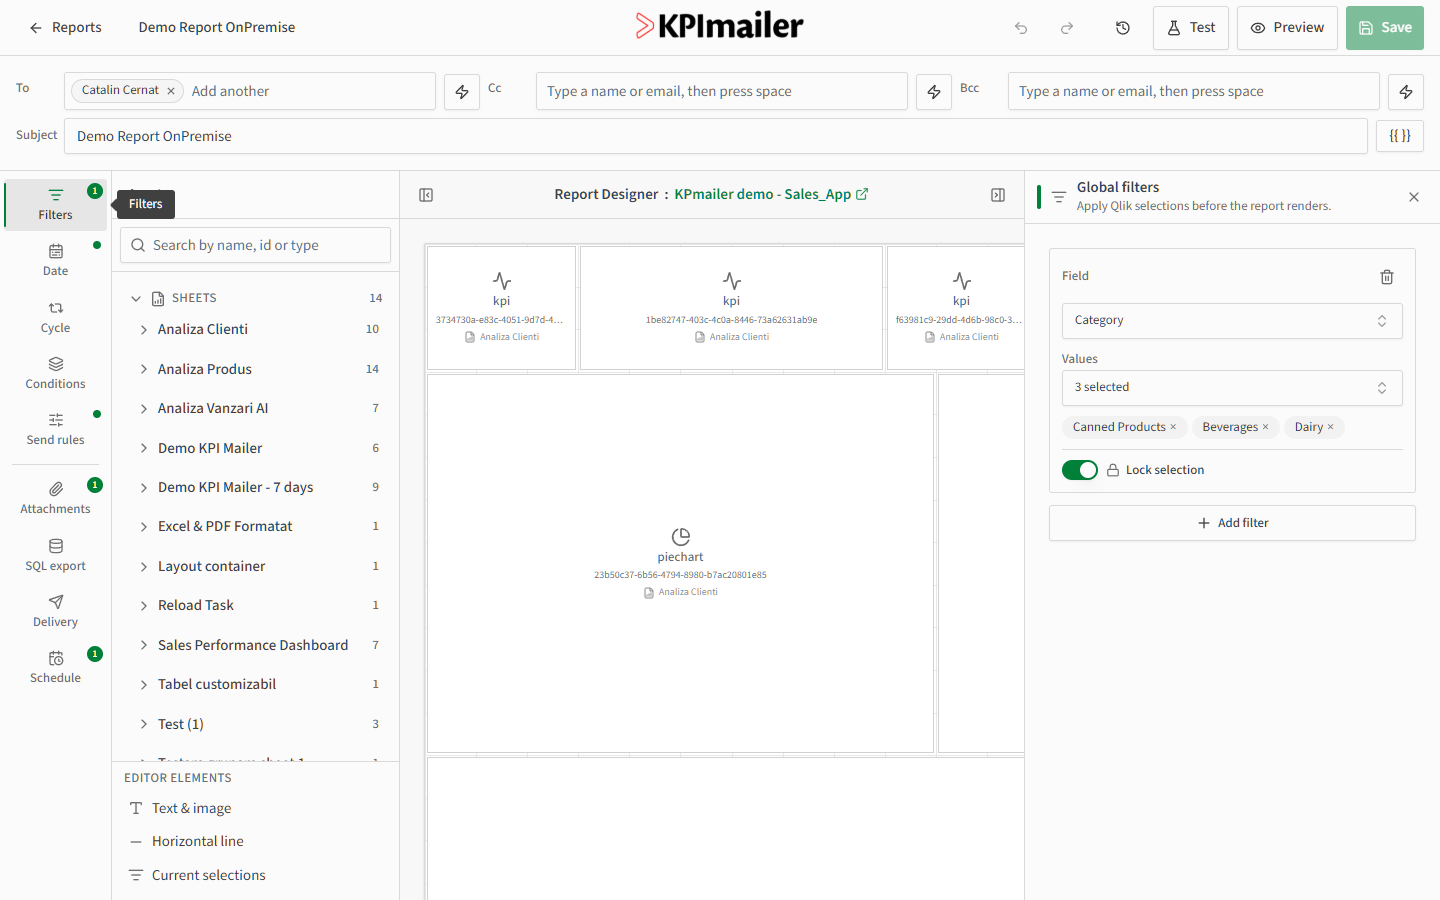Open the Delivery sidebar tab

[x=56, y=611]
